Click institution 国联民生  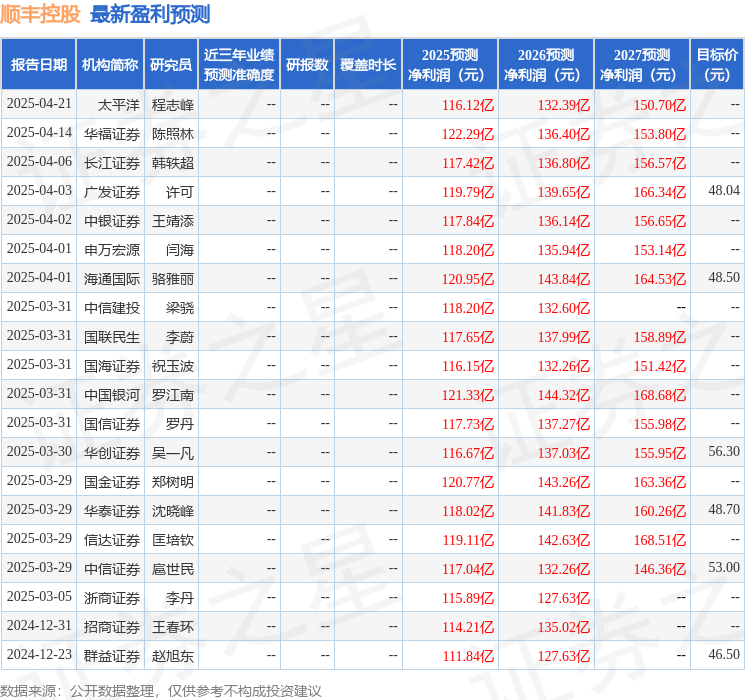[112, 337]
